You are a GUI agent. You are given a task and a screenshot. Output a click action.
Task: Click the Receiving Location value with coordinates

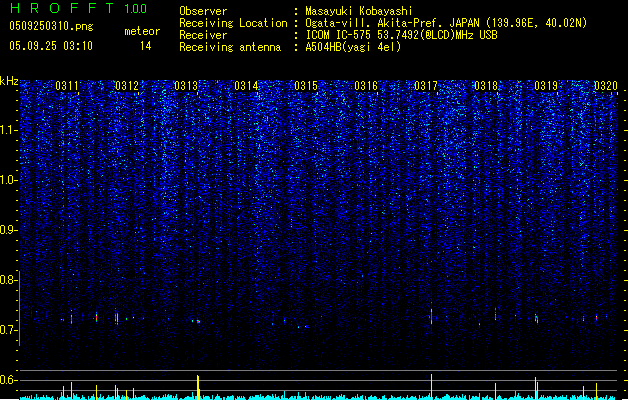tap(446, 23)
